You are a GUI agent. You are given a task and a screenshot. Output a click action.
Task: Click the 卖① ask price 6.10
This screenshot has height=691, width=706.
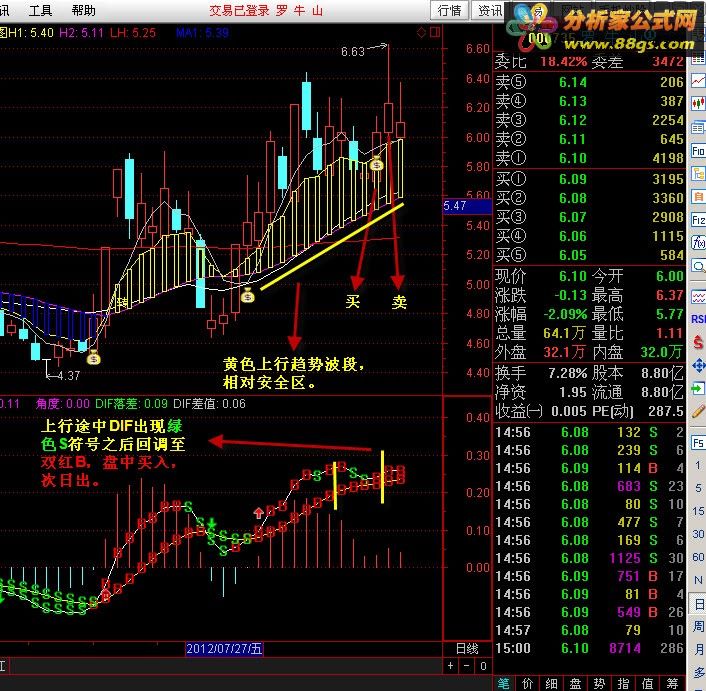pos(573,158)
